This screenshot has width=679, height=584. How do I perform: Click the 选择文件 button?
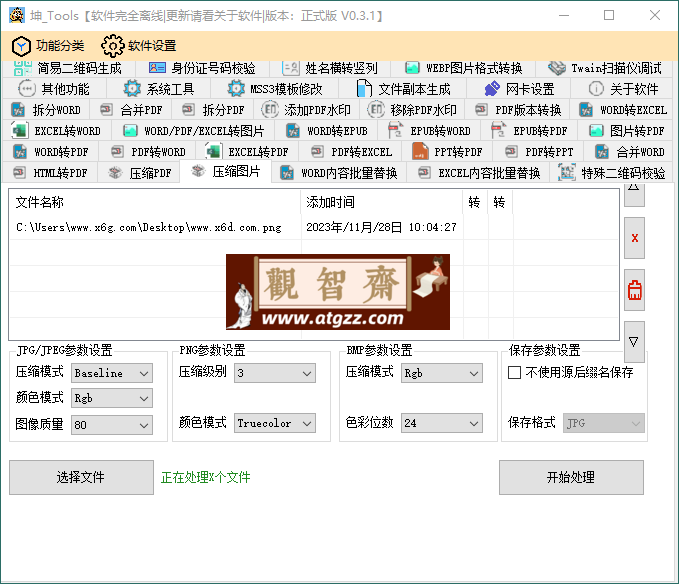[81, 477]
